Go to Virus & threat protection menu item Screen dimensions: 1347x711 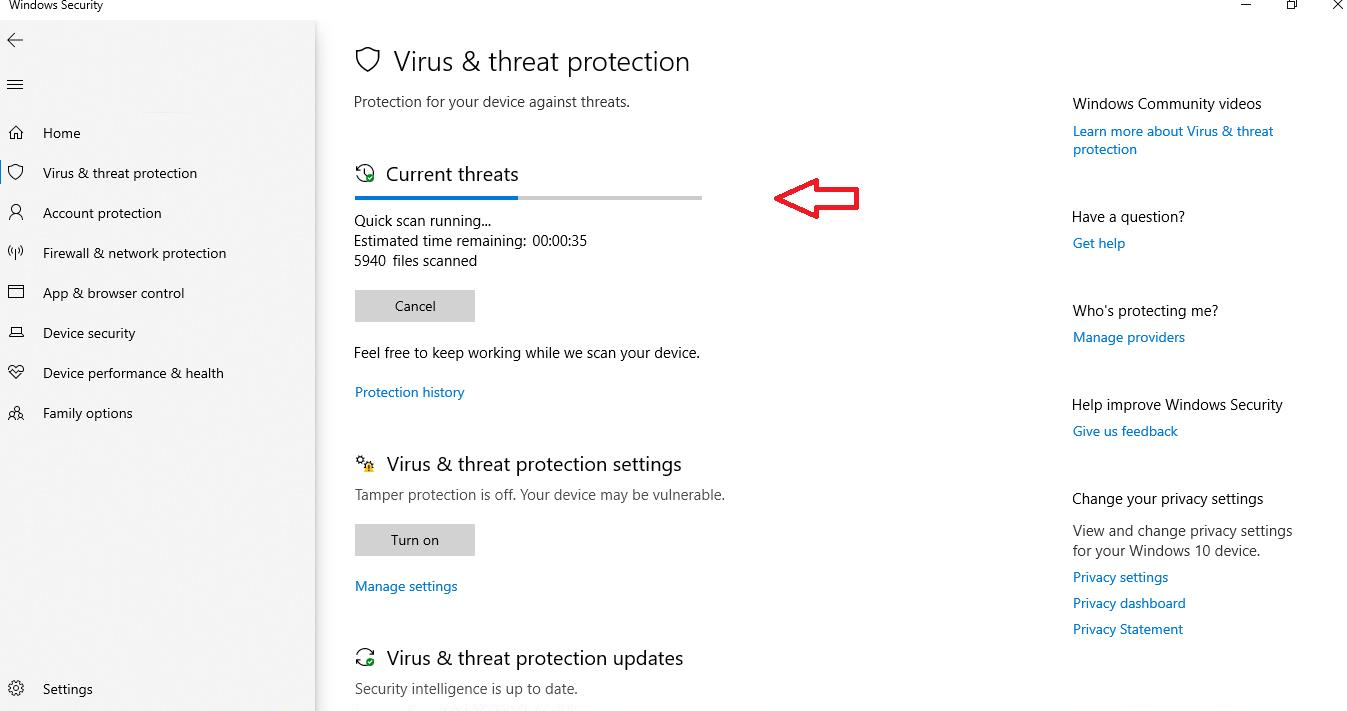tap(120, 173)
